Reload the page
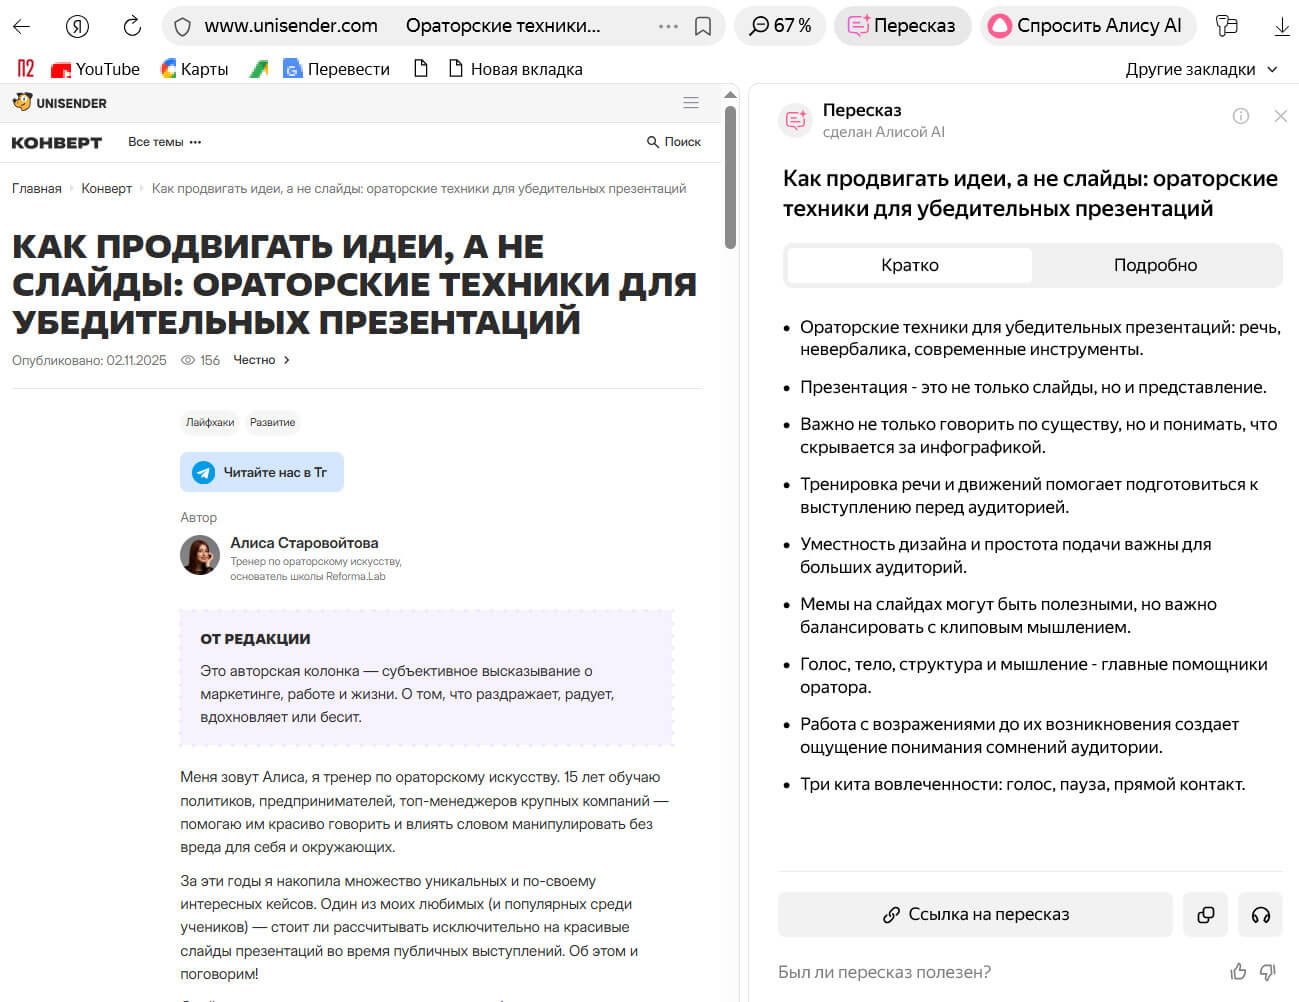The width and height of the screenshot is (1299, 1002). 131,27
